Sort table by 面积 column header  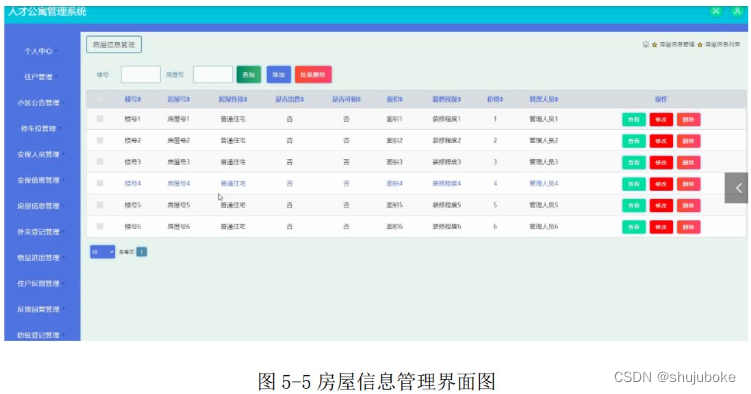click(395, 99)
